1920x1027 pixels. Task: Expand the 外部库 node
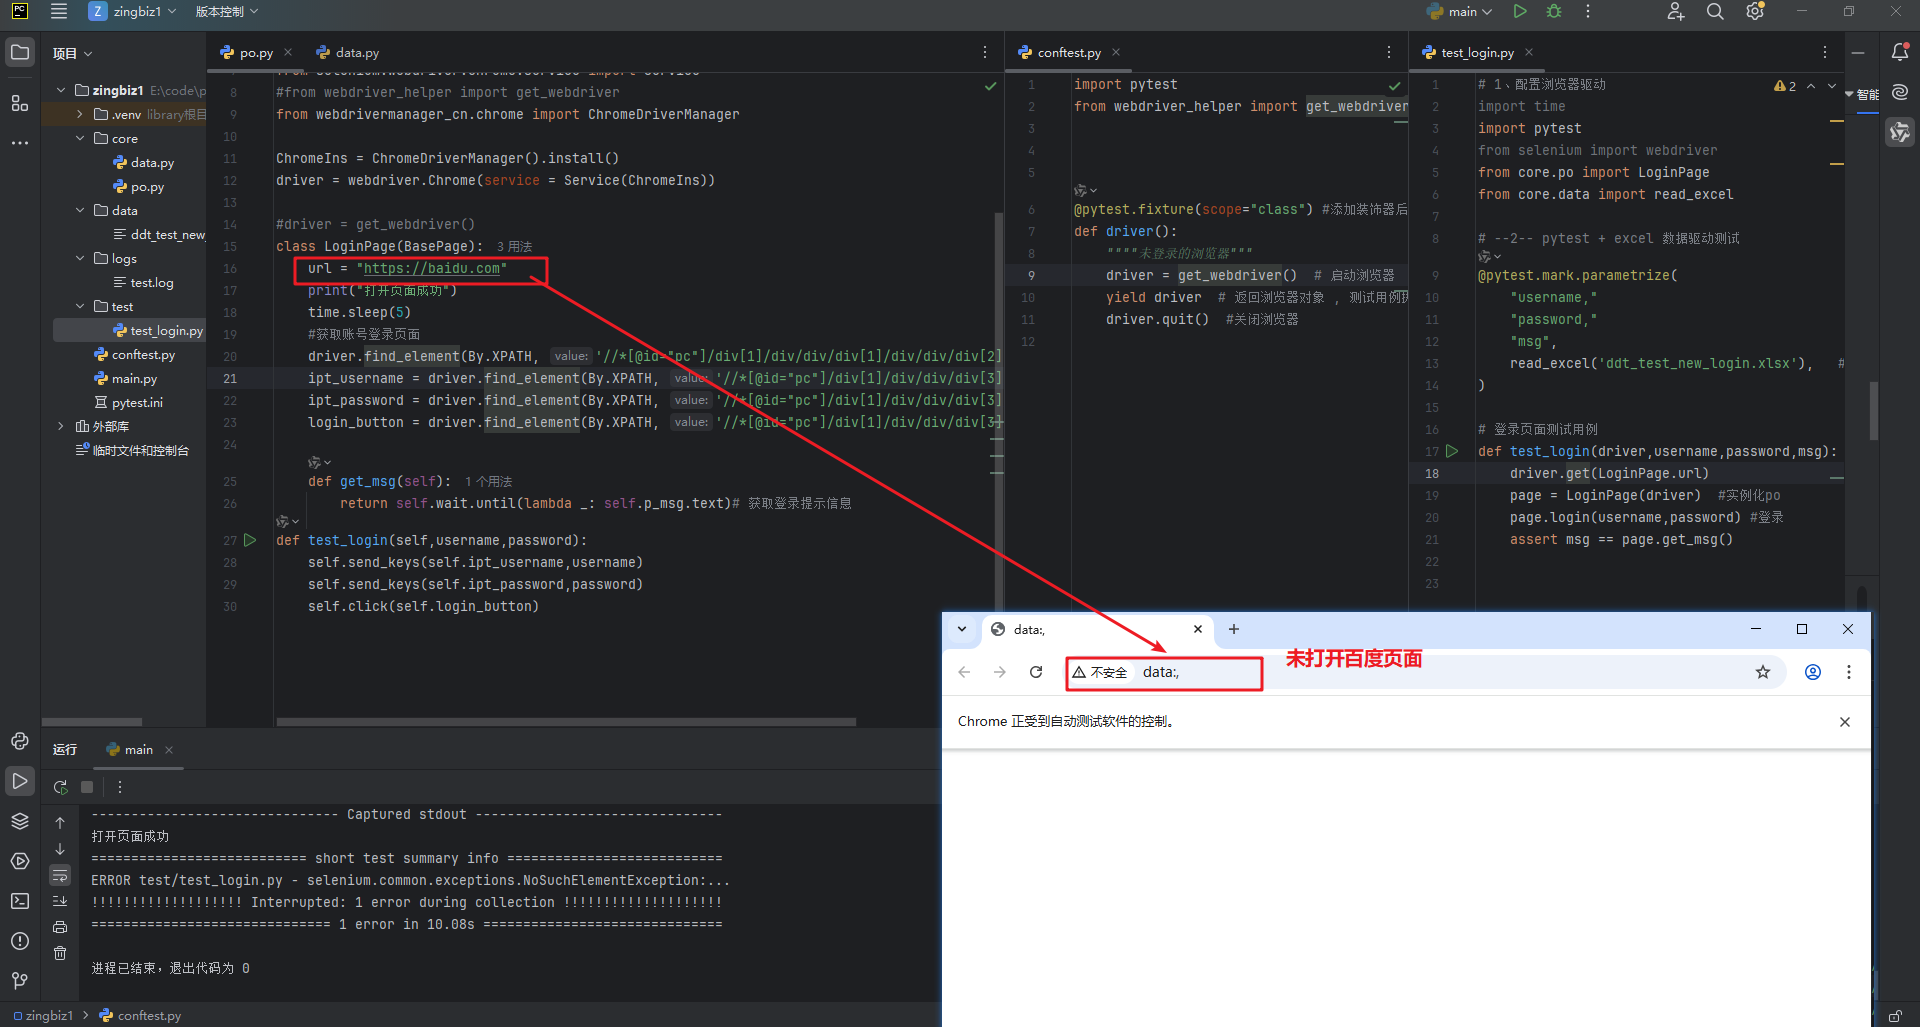[x=61, y=426]
